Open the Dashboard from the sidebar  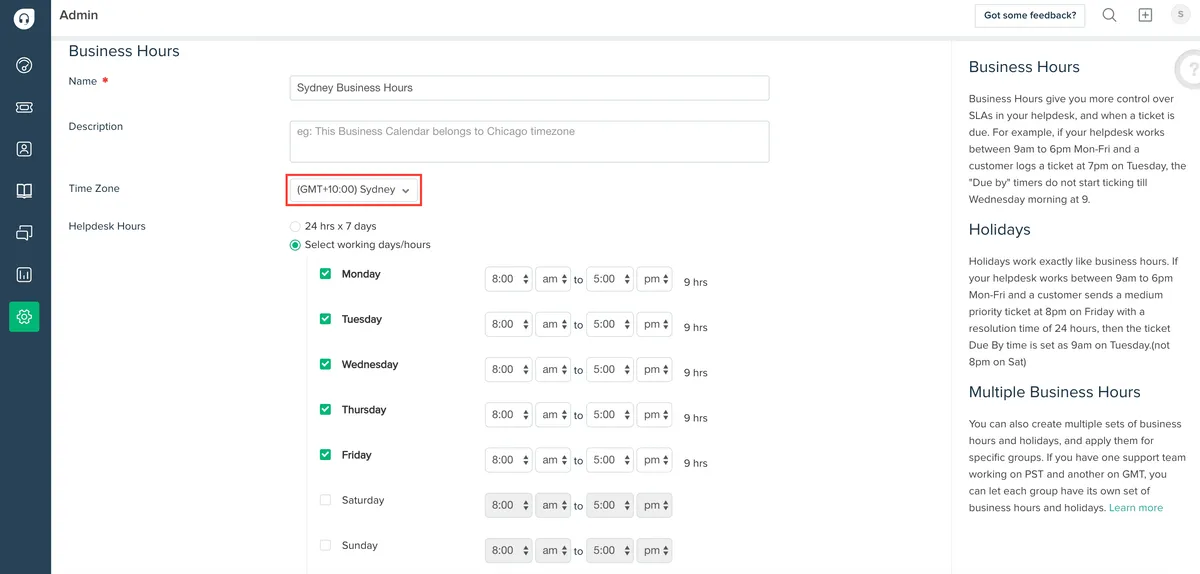(x=25, y=65)
